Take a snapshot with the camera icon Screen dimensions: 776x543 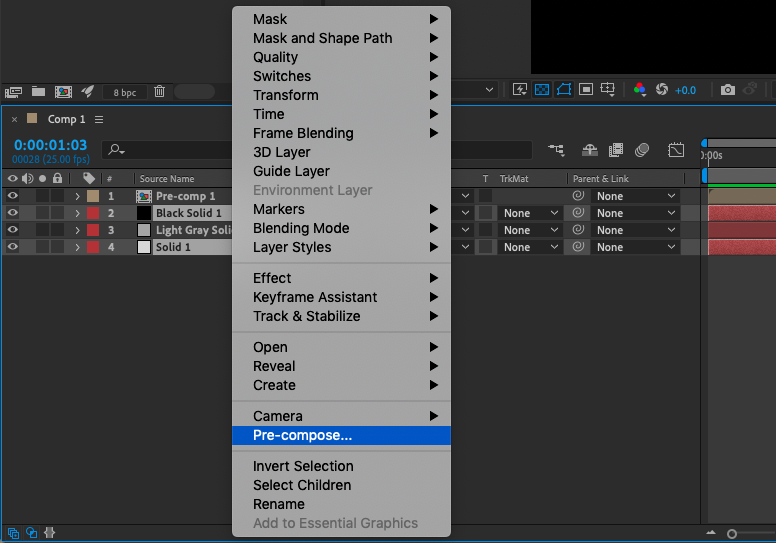[x=728, y=90]
